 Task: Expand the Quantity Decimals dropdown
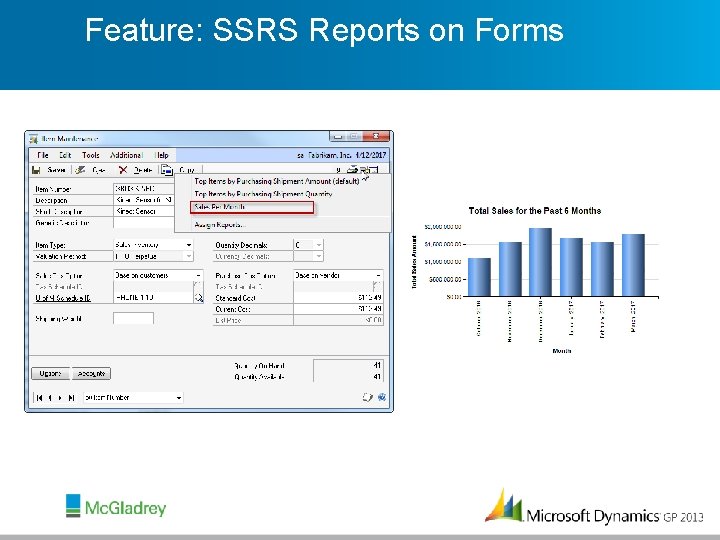click(x=319, y=245)
